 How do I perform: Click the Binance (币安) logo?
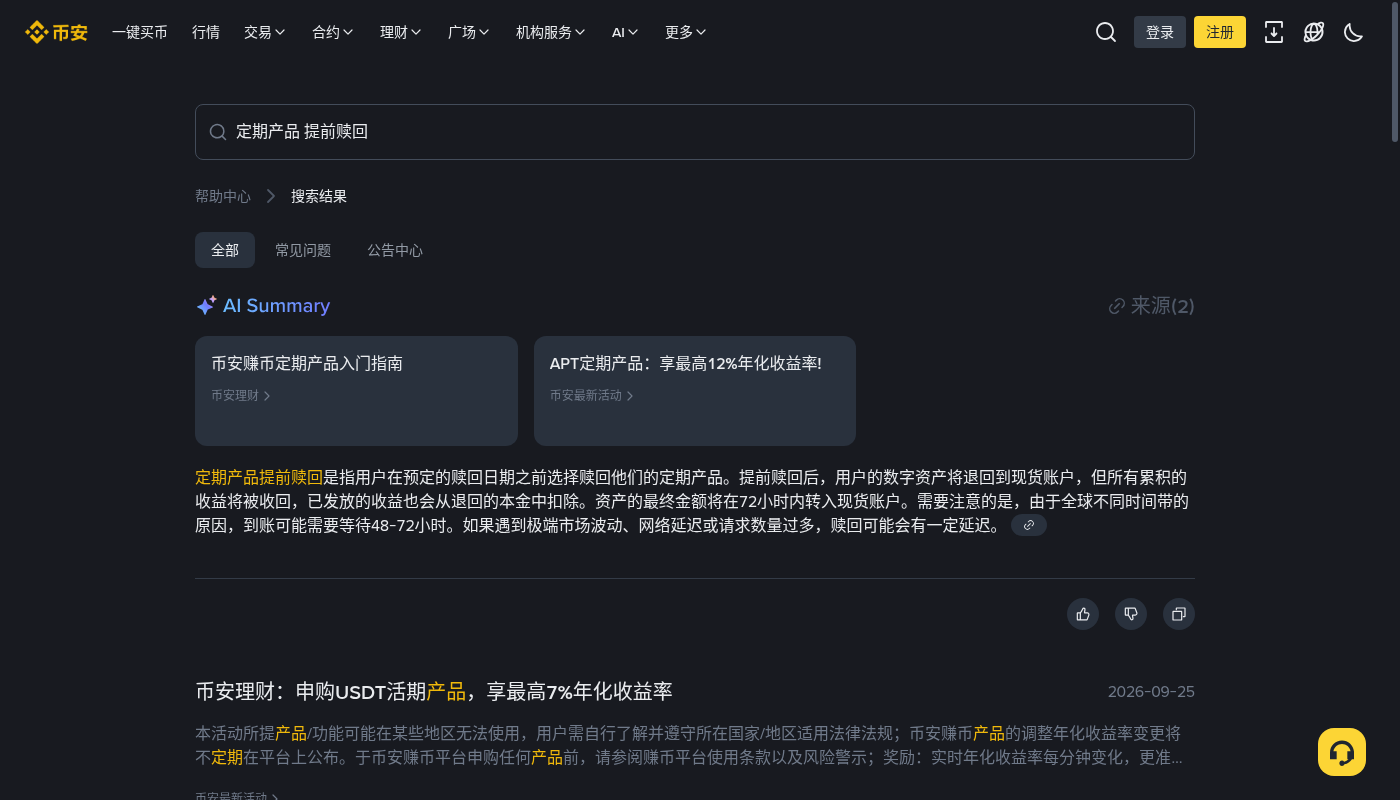point(57,32)
